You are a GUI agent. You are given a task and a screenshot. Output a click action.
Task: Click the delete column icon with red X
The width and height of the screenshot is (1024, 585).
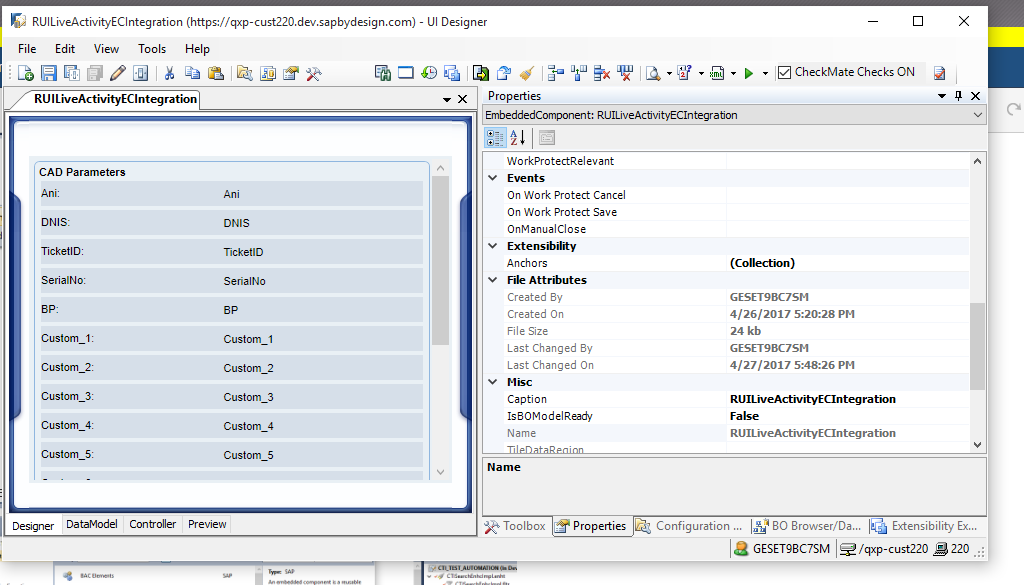(625, 73)
